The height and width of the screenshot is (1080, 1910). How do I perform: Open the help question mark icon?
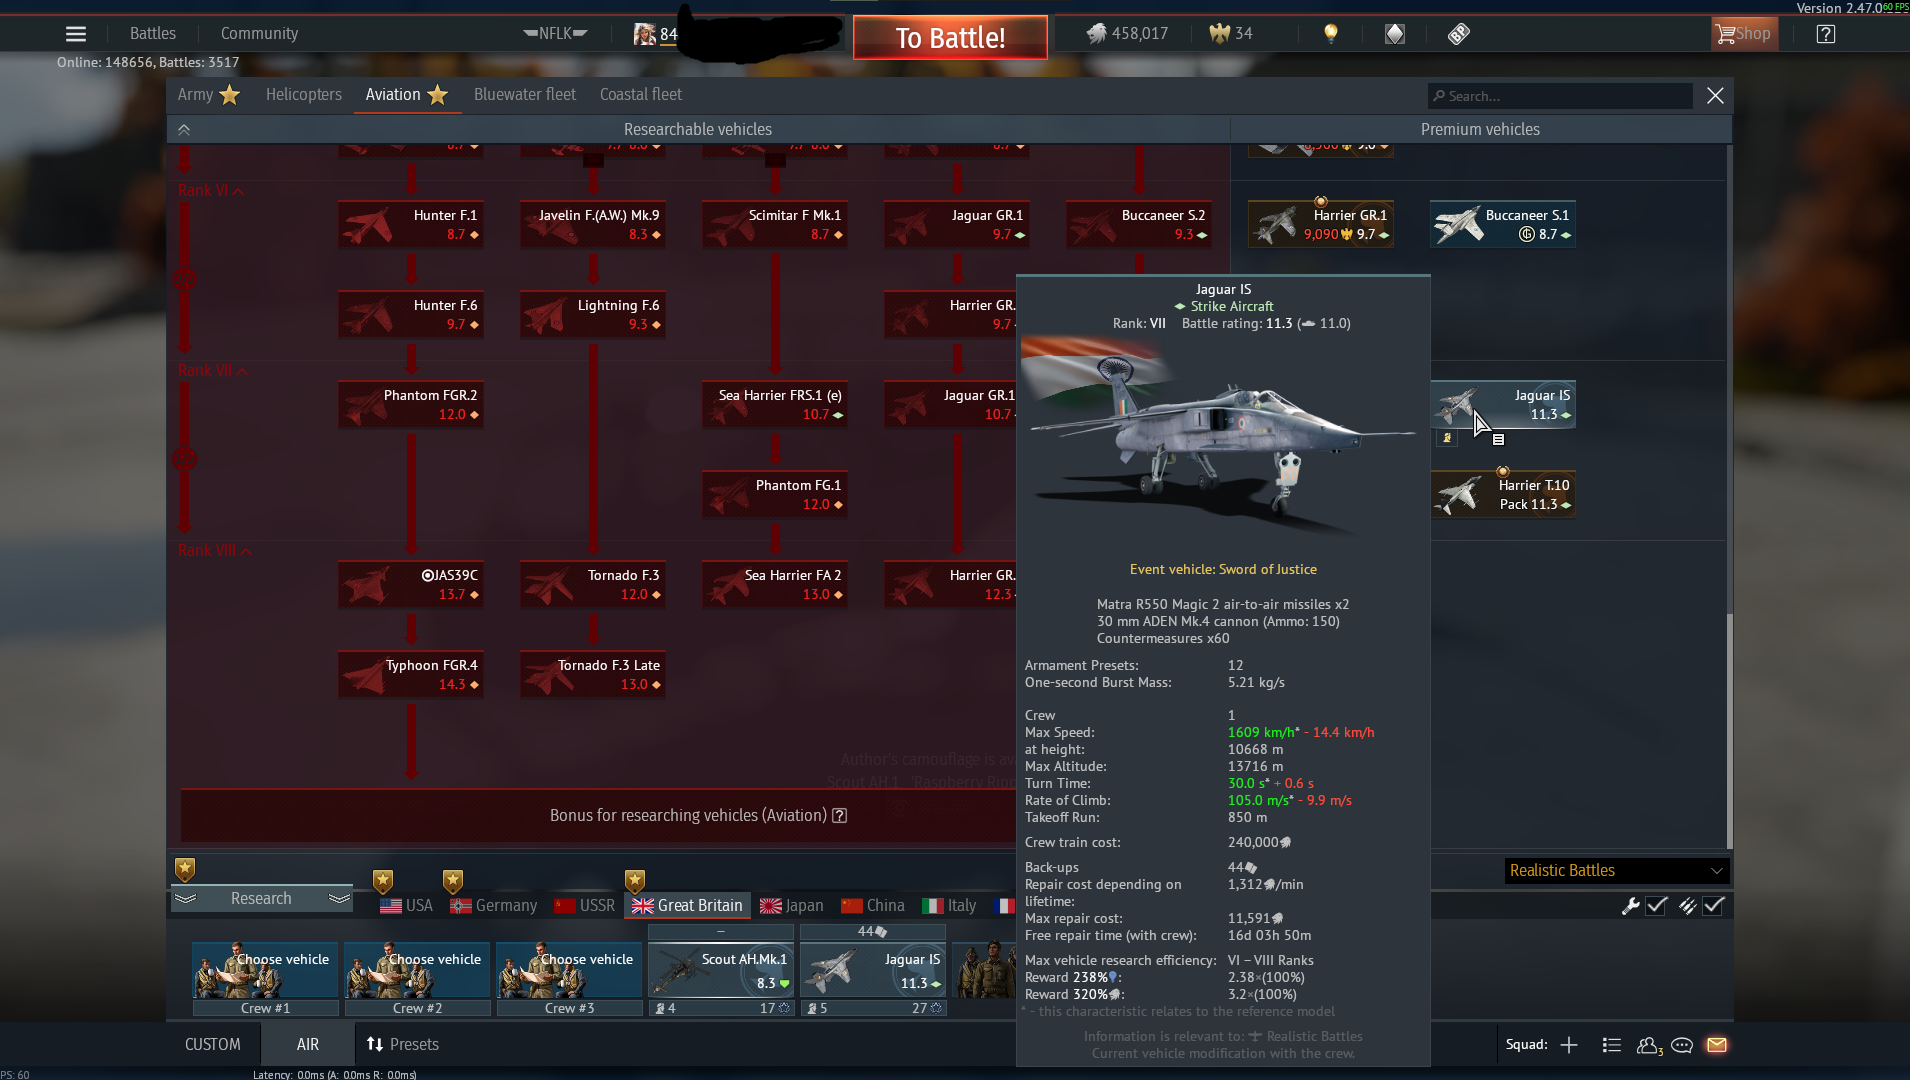(x=1825, y=34)
